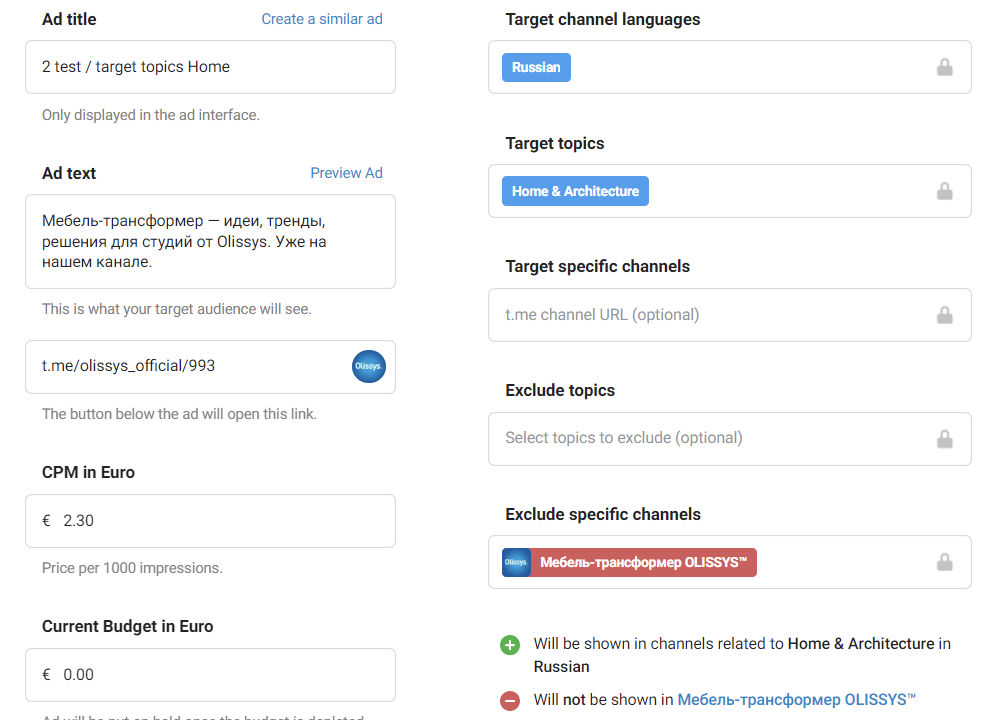Select the Russian language tag
The height and width of the screenshot is (720, 1000).
tap(536, 68)
